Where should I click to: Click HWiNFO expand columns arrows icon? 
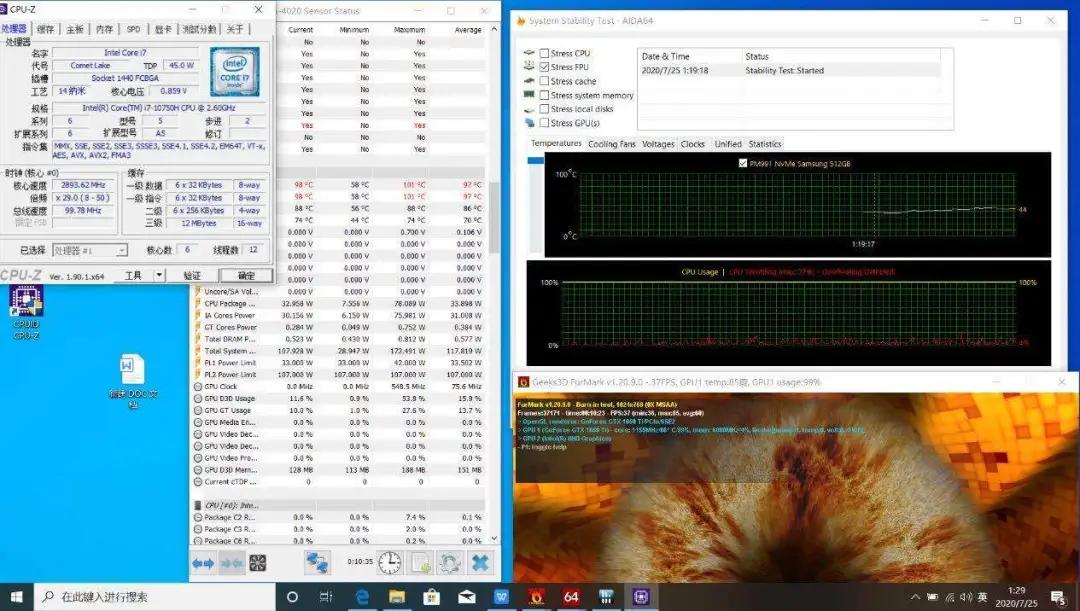click(x=203, y=563)
